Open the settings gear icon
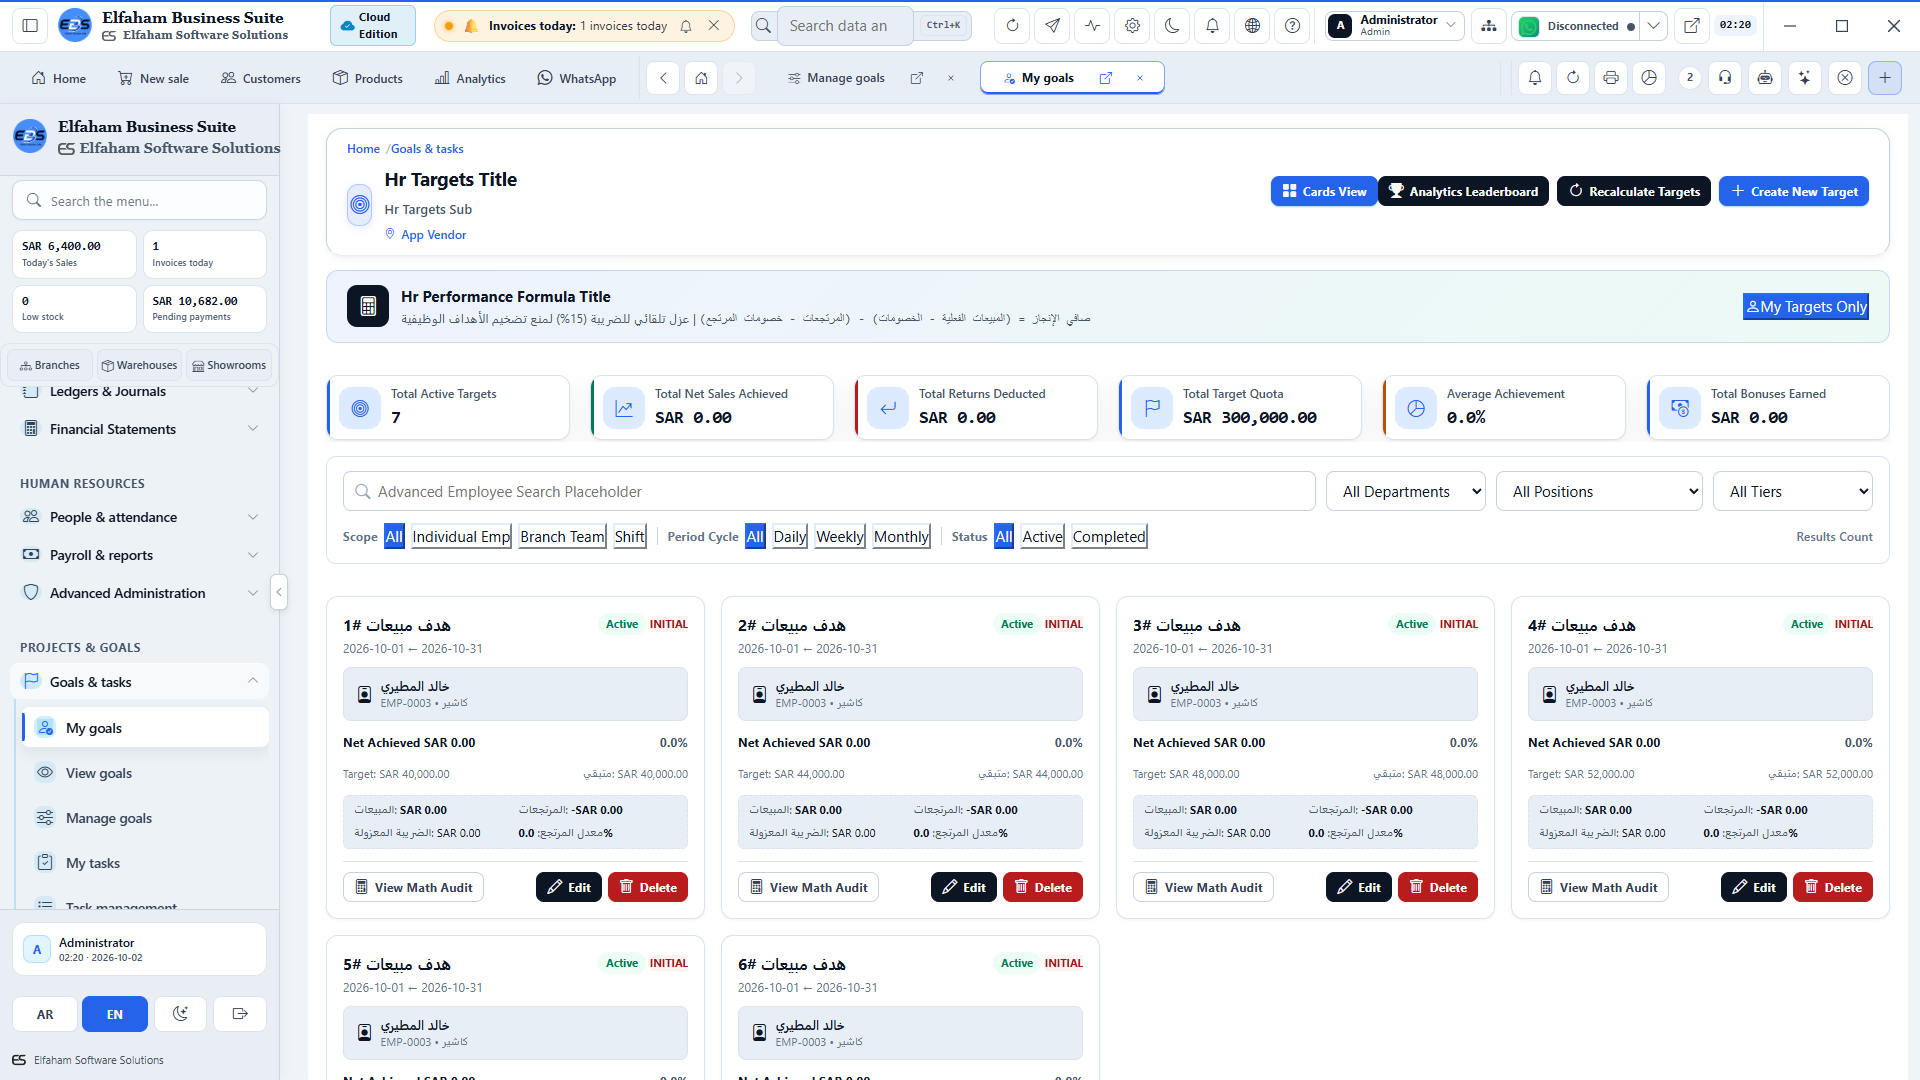Viewport: 1920px width, 1080px height. [1132, 26]
